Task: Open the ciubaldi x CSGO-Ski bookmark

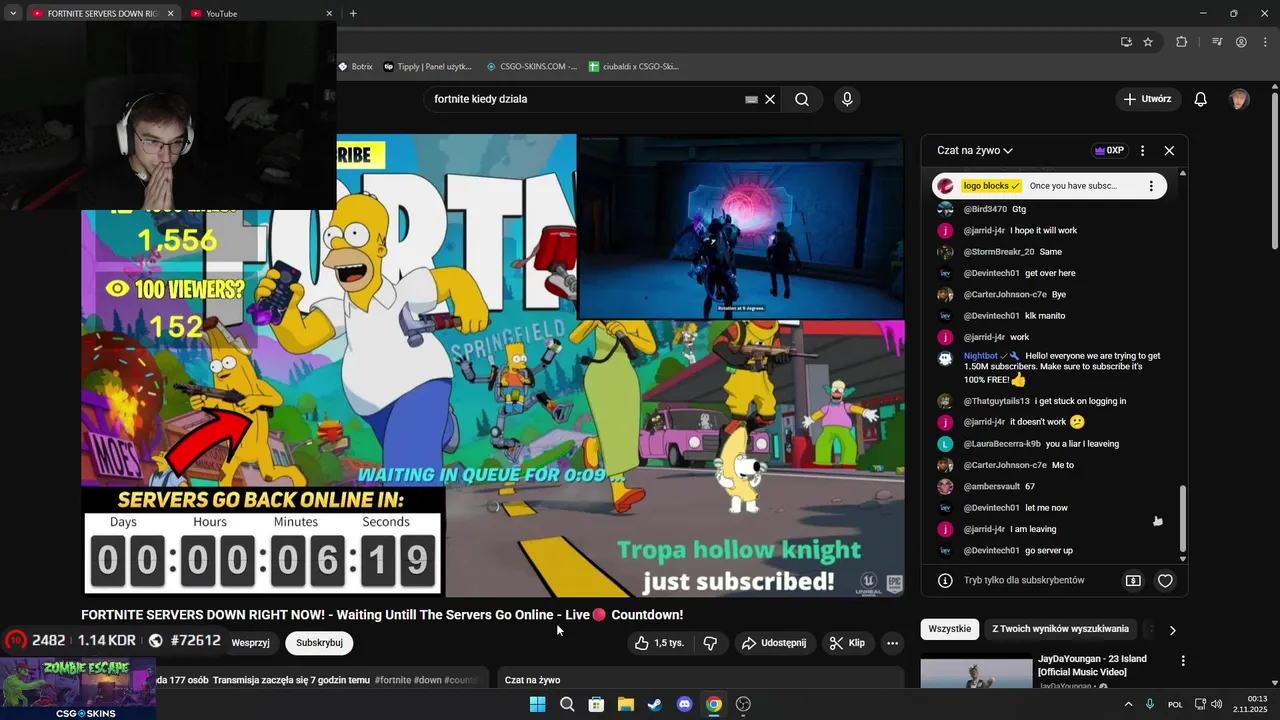Action: pos(634,67)
